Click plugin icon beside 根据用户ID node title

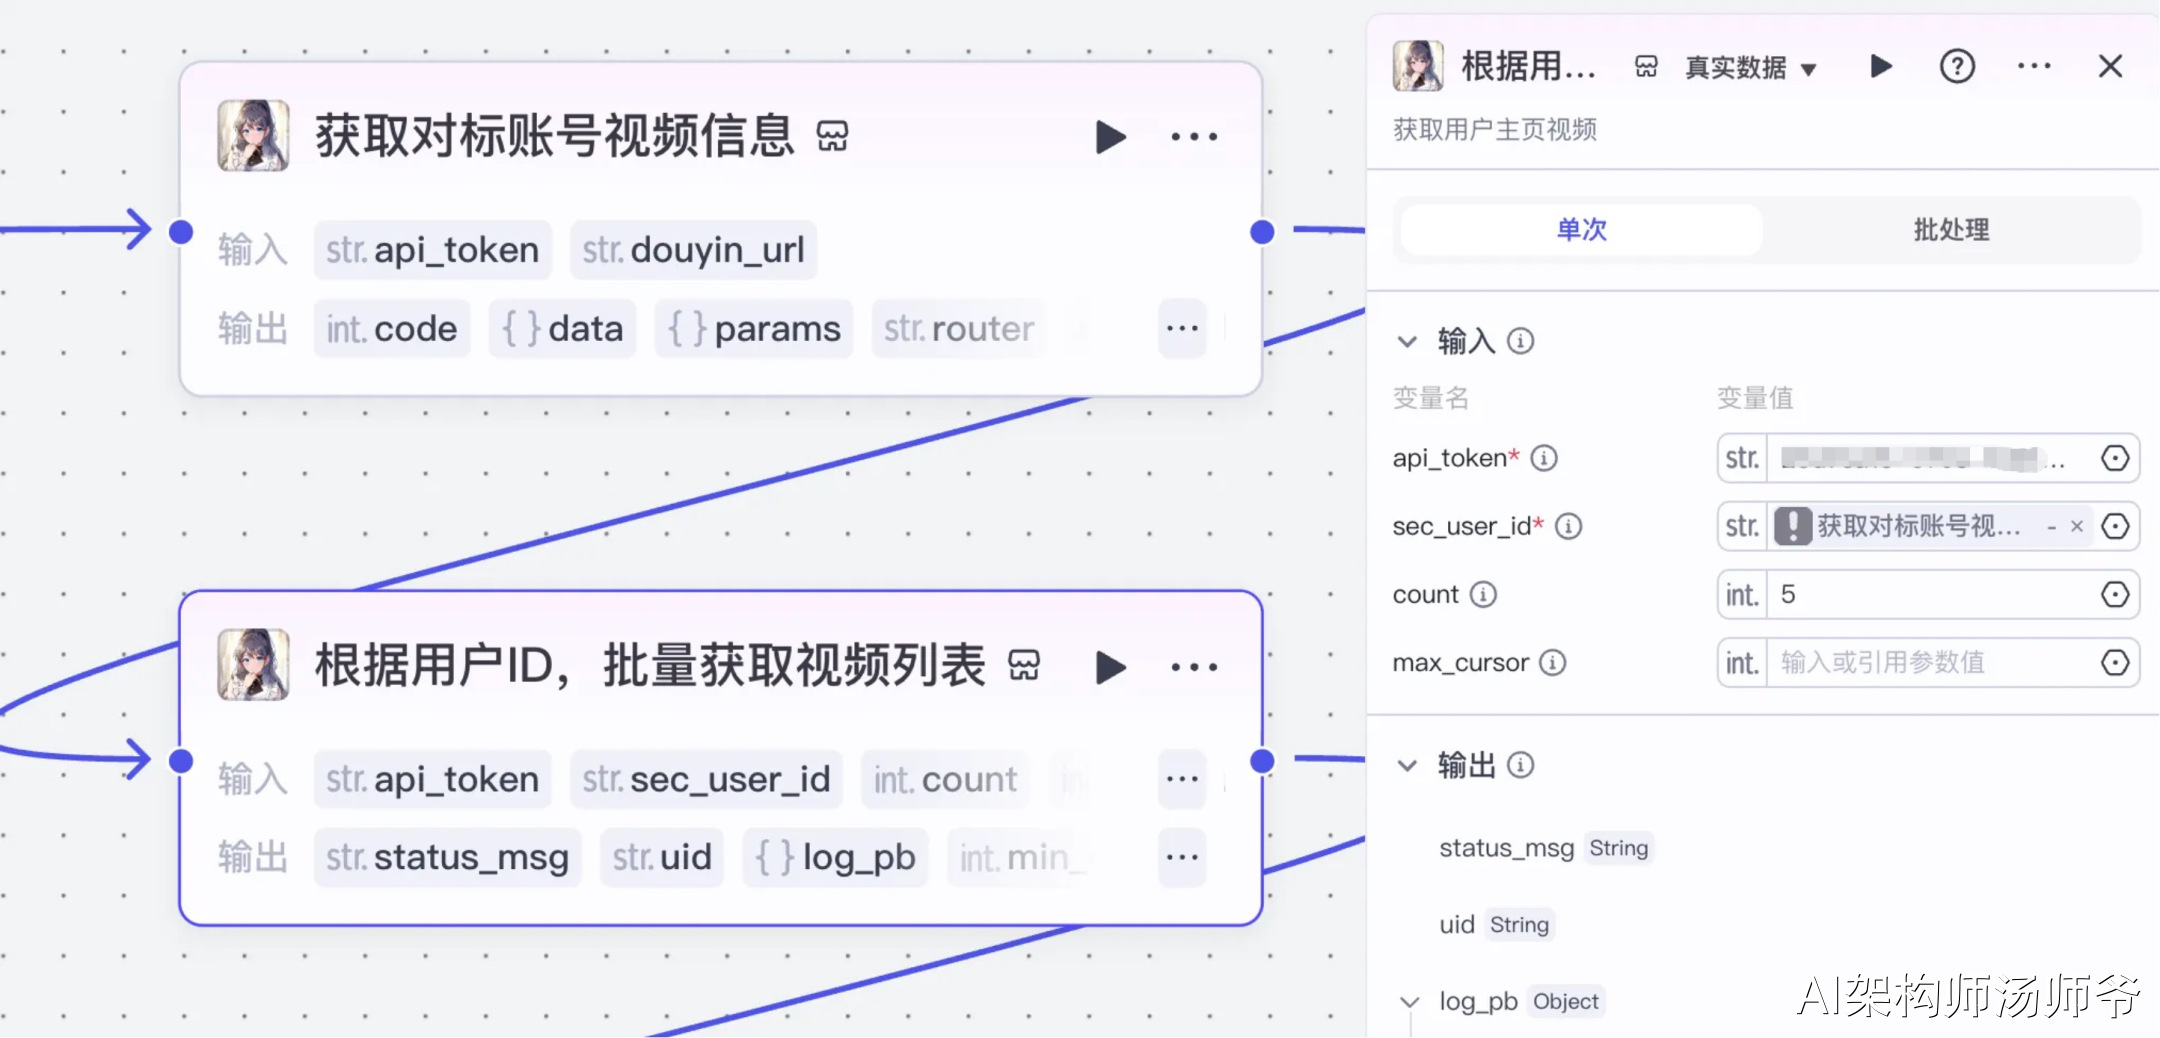point(1024,665)
